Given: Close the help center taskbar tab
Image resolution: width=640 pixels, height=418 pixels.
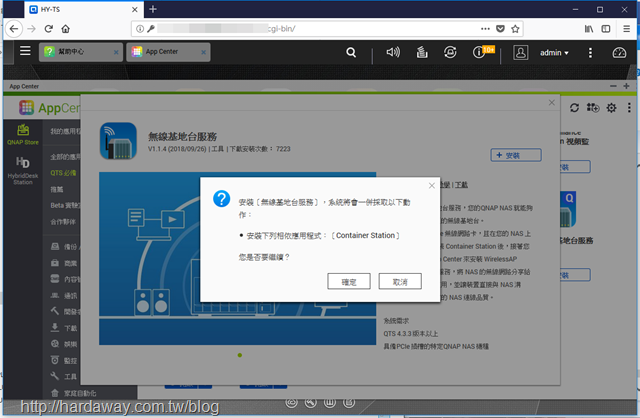Looking at the screenshot, I should pos(116,52).
